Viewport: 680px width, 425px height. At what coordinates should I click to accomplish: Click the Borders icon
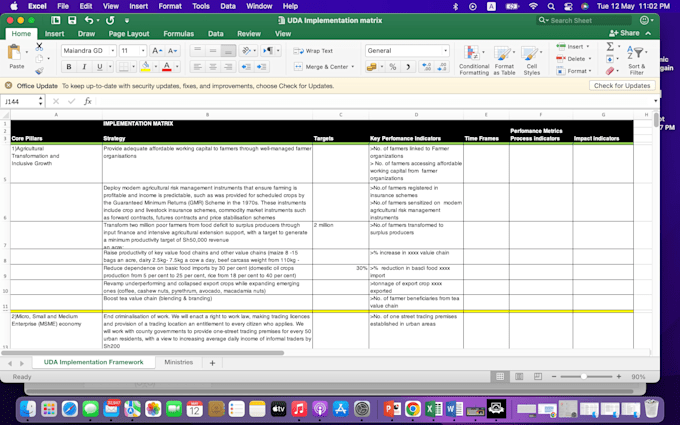124,67
